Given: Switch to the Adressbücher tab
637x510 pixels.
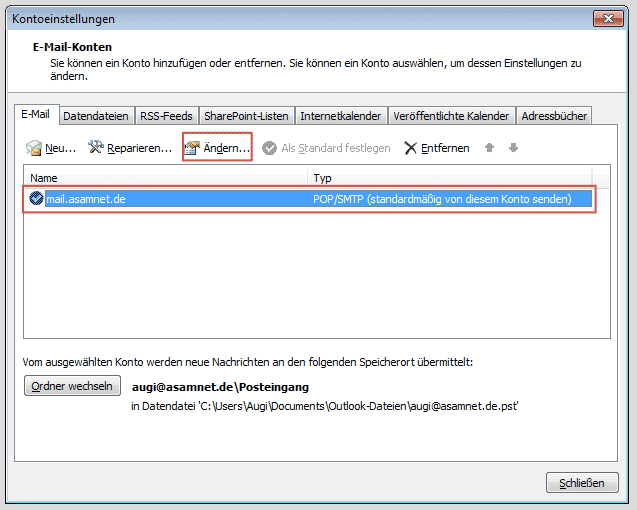Looking at the screenshot, I should (555, 116).
